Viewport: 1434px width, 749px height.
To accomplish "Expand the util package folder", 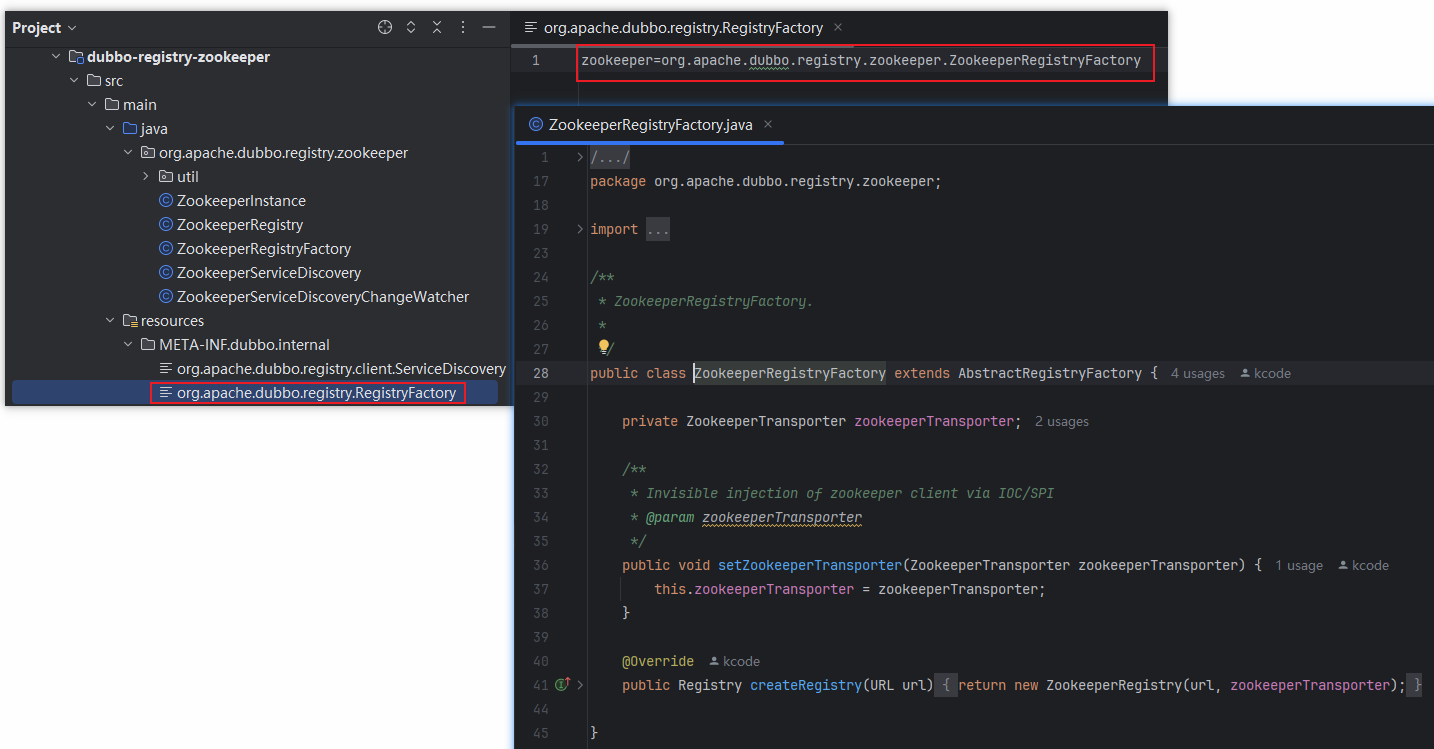I will pos(146,177).
